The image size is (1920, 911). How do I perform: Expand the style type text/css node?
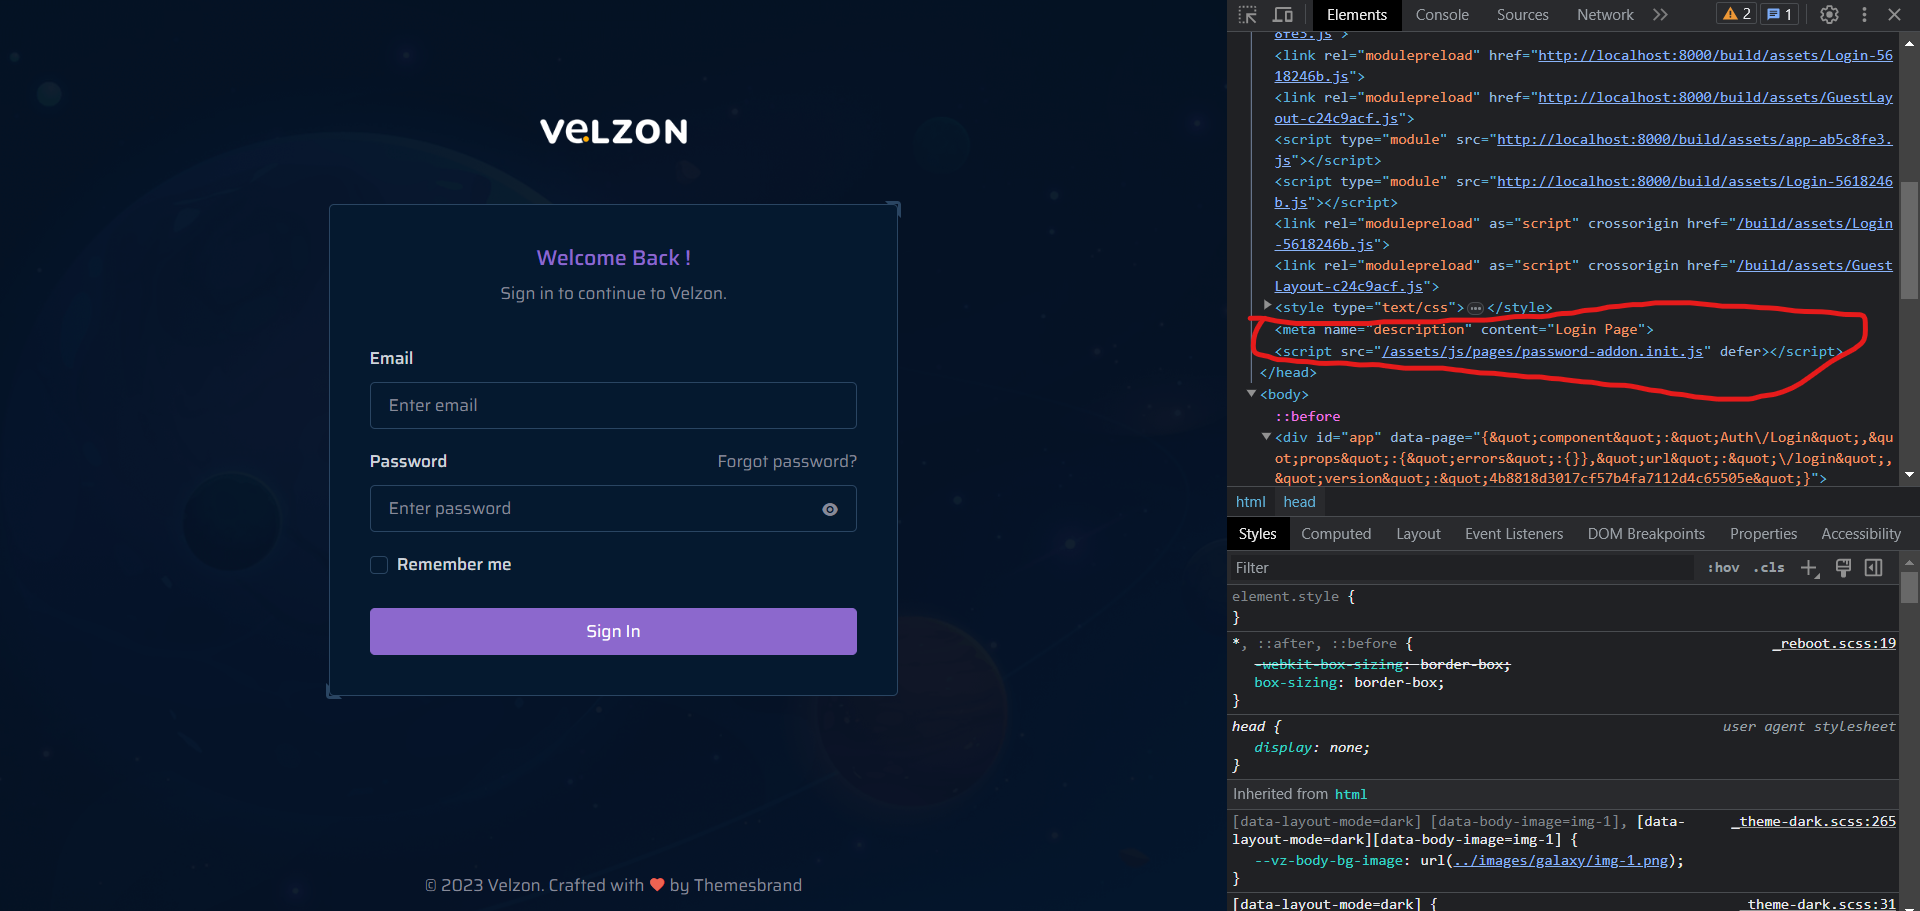click(1267, 306)
